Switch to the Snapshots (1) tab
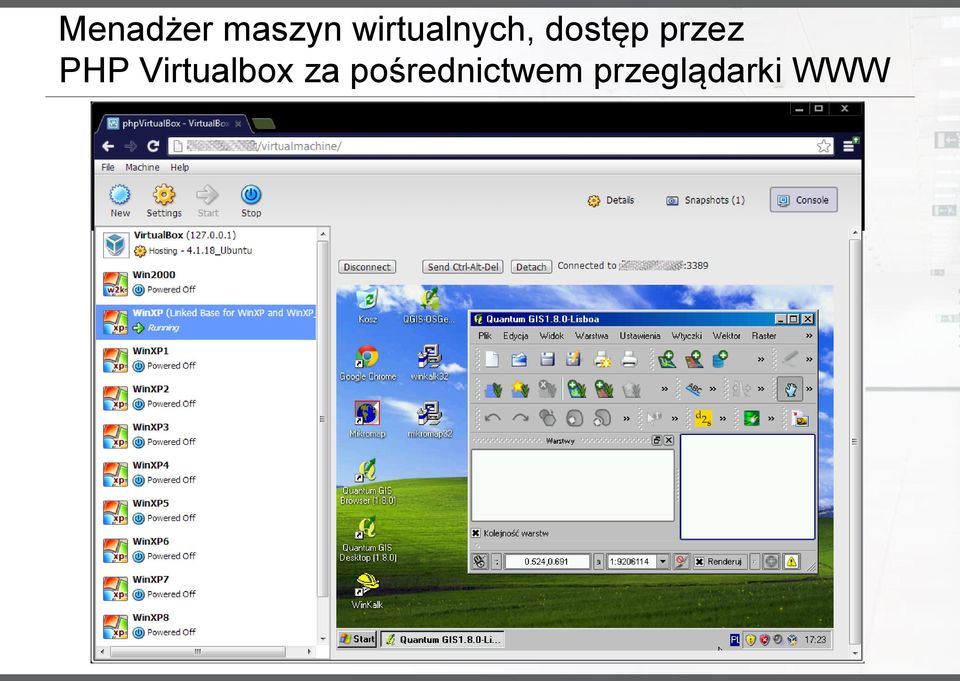 [x=705, y=200]
